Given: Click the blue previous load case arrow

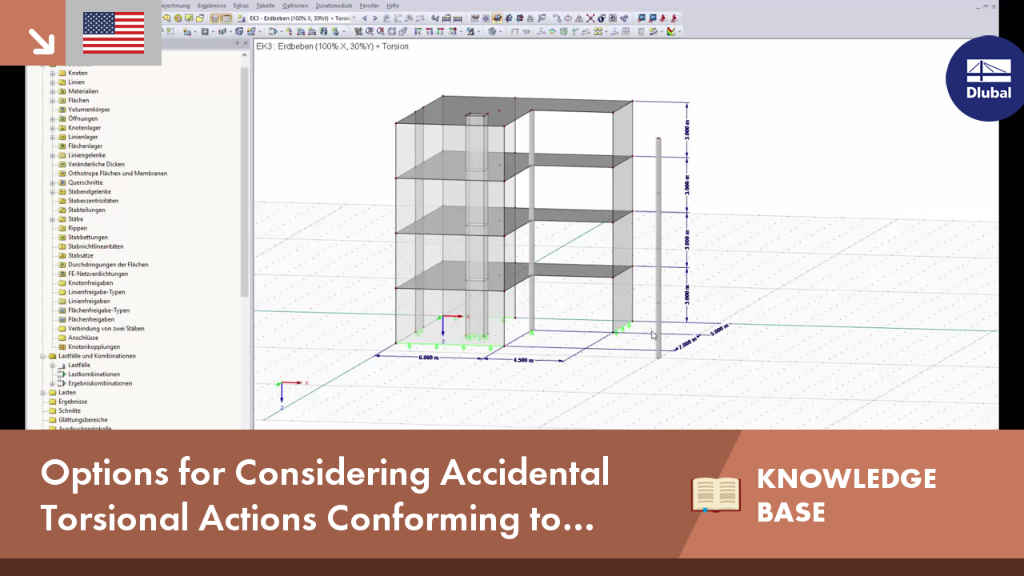Looking at the screenshot, I should pyautogui.click(x=364, y=18).
